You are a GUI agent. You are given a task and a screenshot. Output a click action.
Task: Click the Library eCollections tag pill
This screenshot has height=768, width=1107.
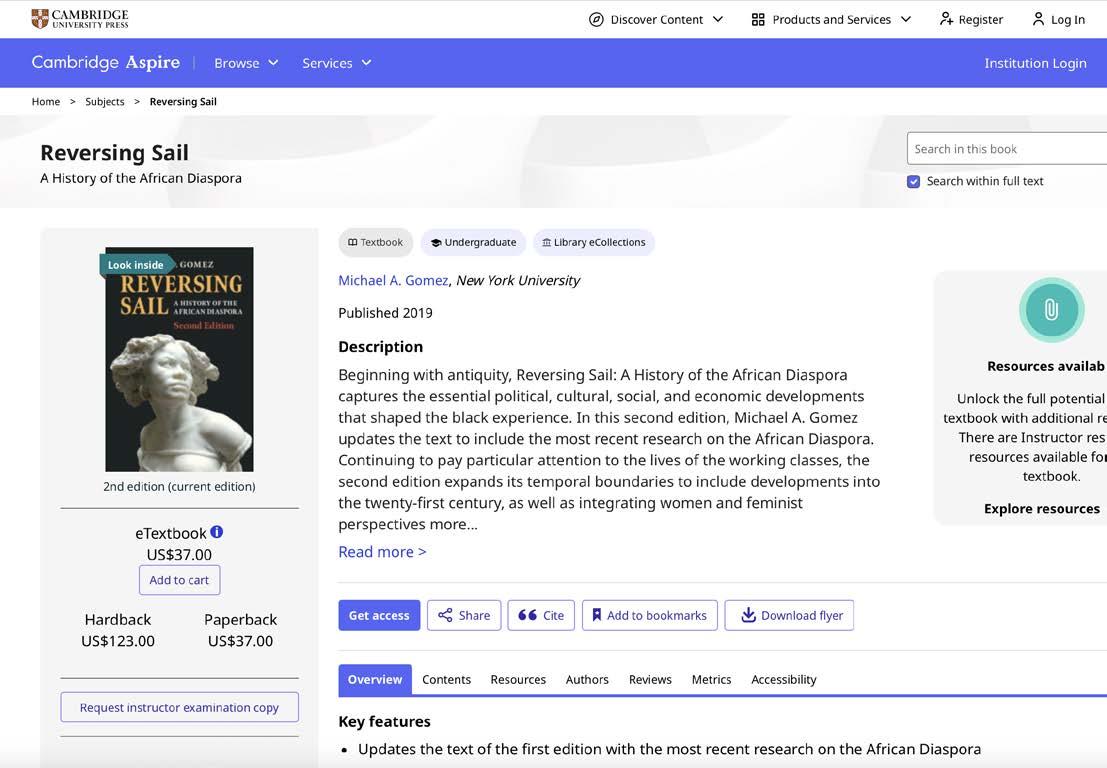point(594,242)
